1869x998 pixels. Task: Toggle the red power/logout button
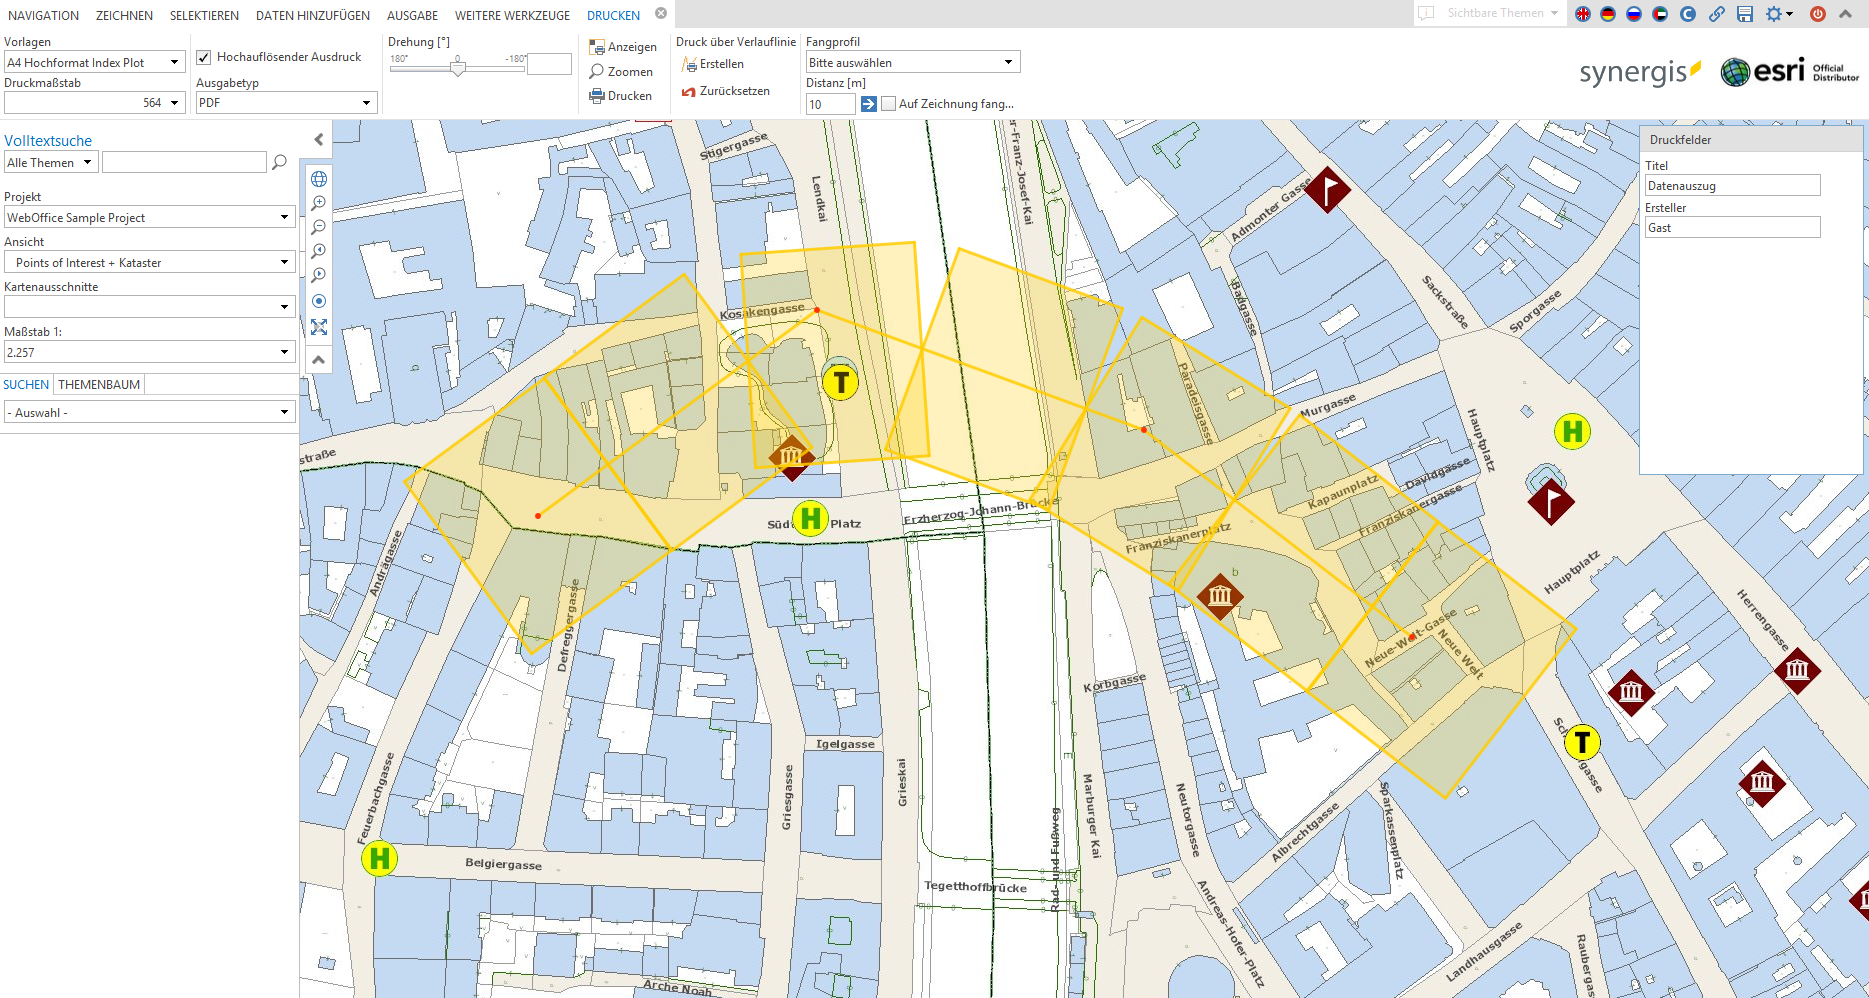[1817, 14]
